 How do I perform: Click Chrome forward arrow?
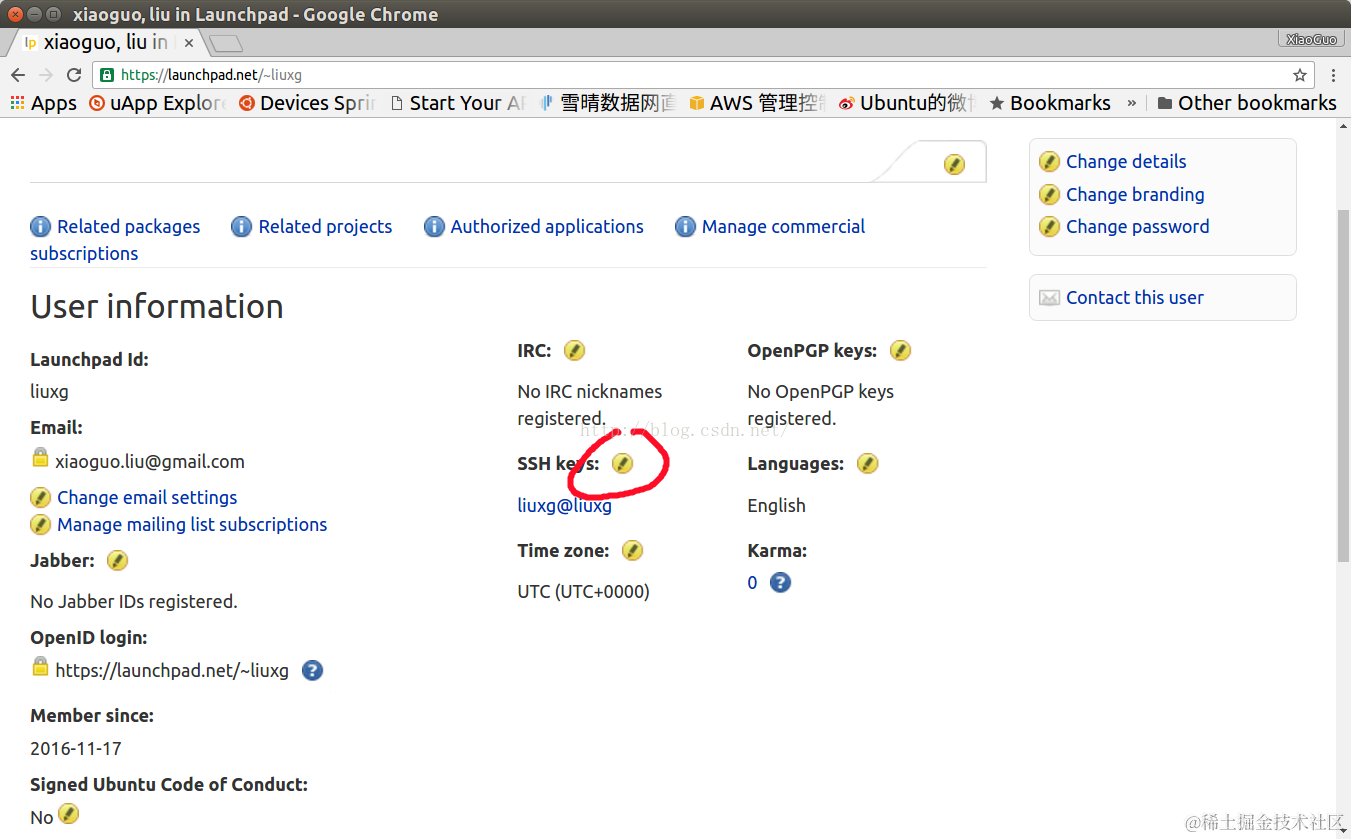46,75
